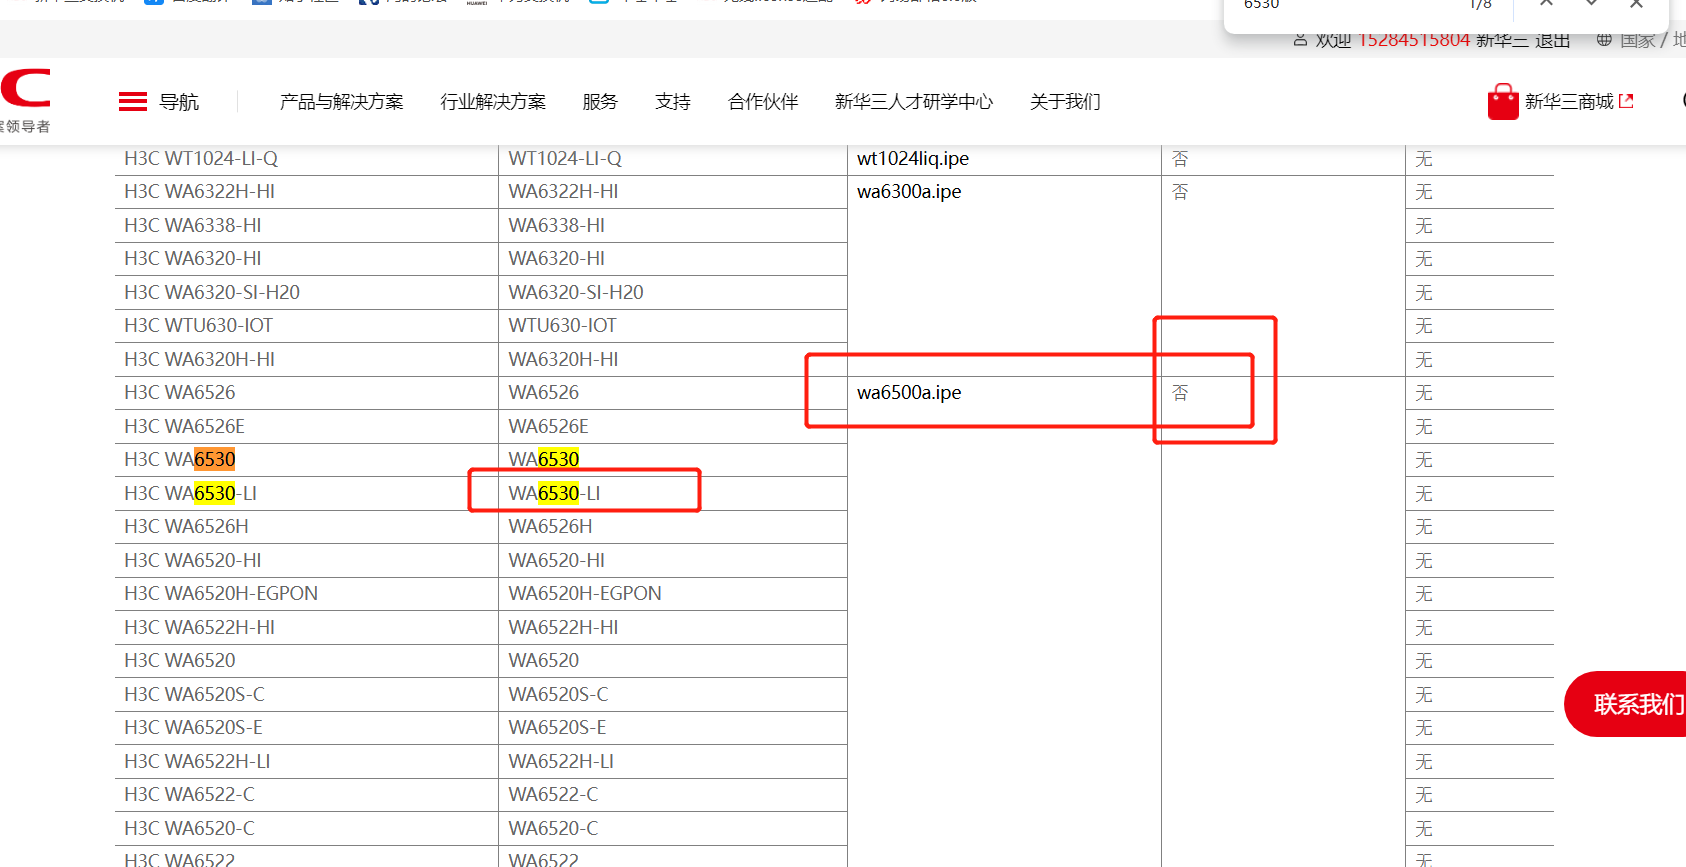This screenshot has width=1686, height=867.
Task: Click external-link icon beside 新华三商城
Action: point(1626,101)
